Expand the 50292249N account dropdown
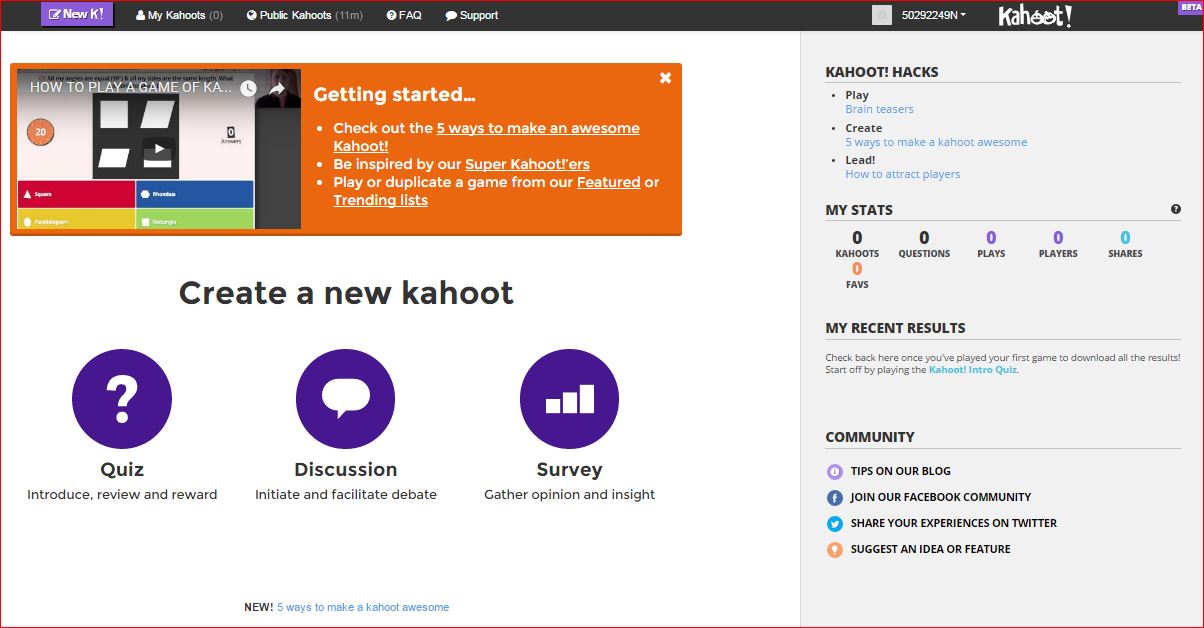The image size is (1204, 628). click(934, 15)
